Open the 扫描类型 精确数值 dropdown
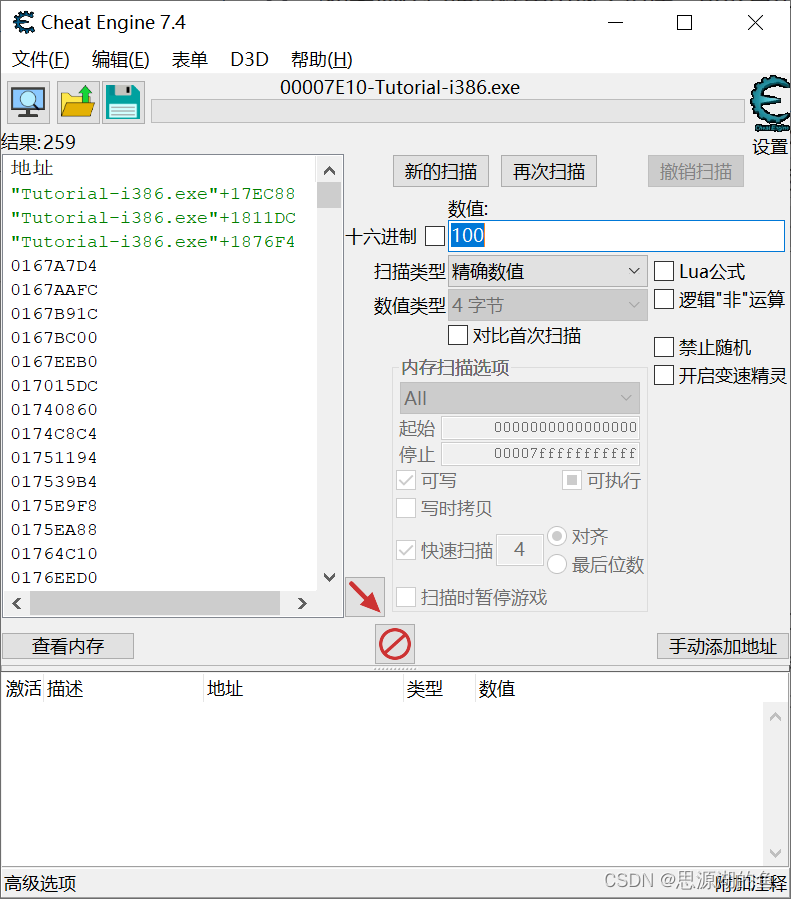This screenshot has width=791, height=899. [x=547, y=271]
